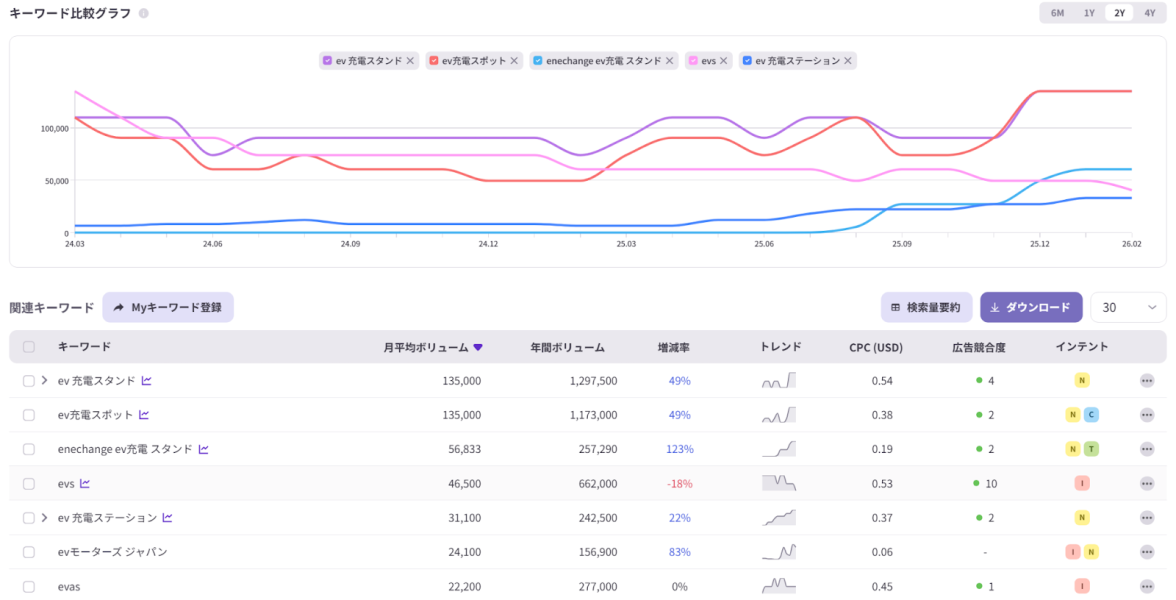Screen dimensions: 1176x600
Task: Click the ダウンロード button
Action: (1031, 308)
